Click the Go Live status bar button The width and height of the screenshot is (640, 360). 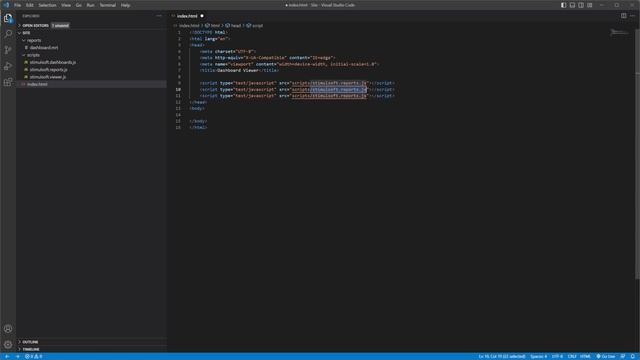(606, 356)
